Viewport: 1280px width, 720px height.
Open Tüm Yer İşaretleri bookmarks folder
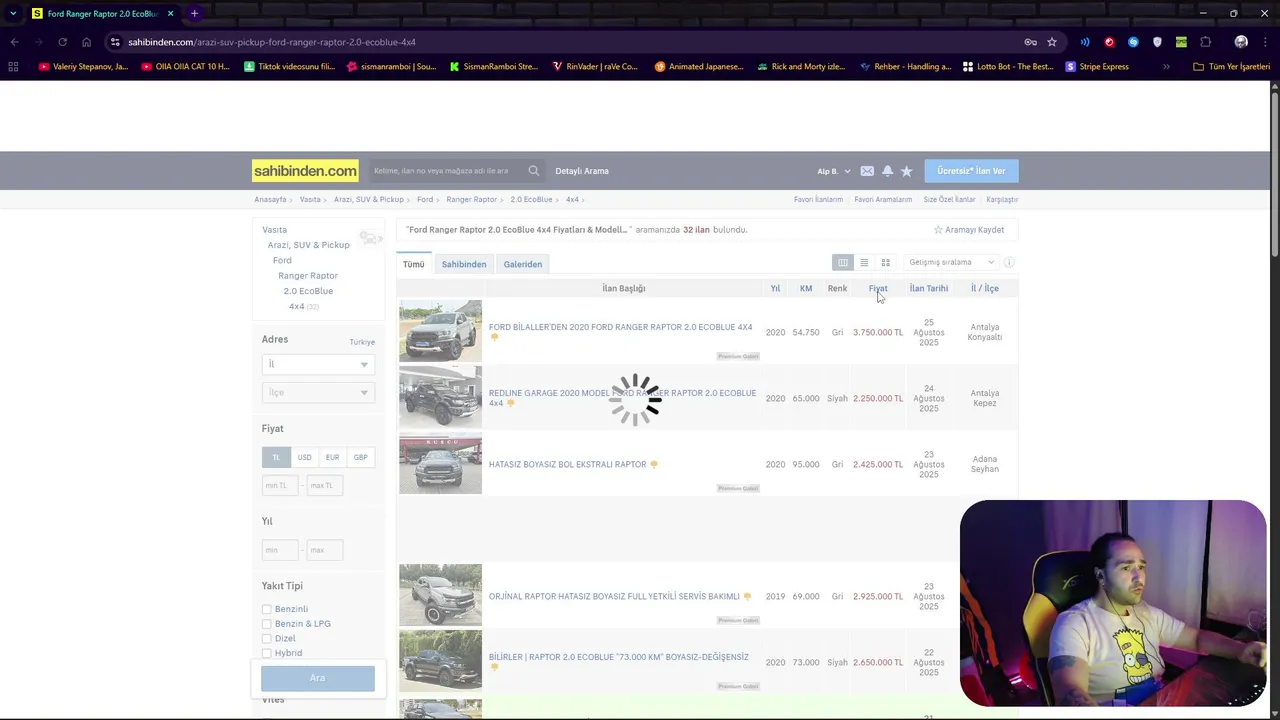[x=1231, y=67]
